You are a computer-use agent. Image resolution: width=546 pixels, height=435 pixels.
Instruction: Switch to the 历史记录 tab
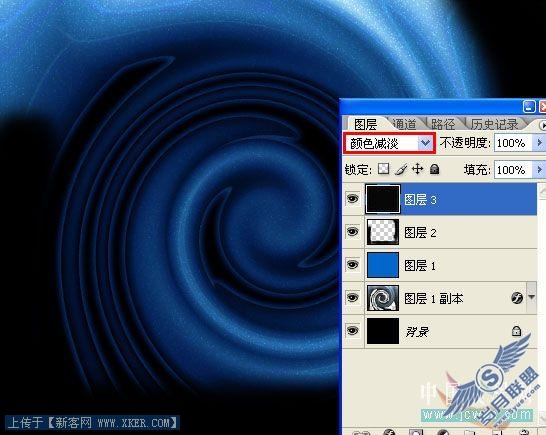(494, 124)
